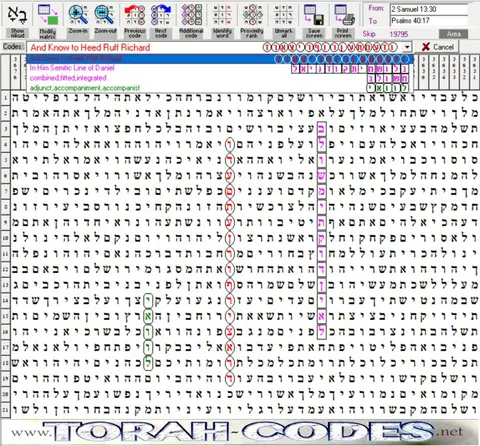The image size is (480, 446).
Task: Click the Unmark all label button
Action: pyautogui.click(x=283, y=33)
